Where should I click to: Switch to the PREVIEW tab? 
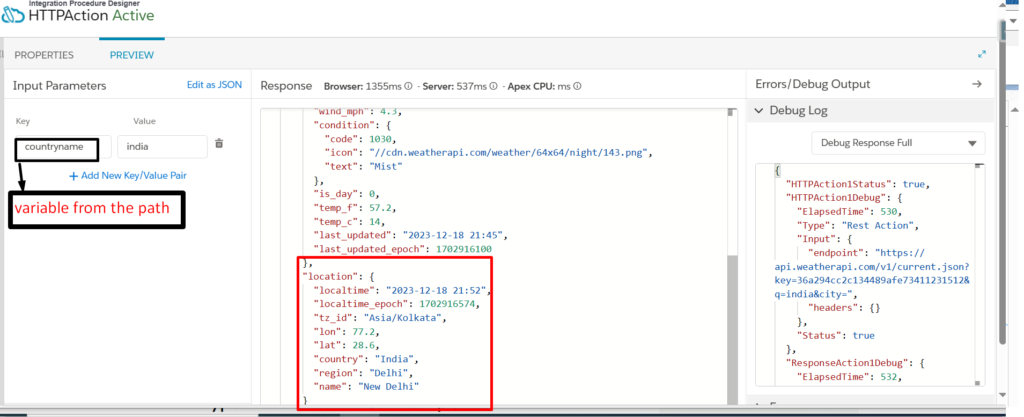click(x=132, y=55)
